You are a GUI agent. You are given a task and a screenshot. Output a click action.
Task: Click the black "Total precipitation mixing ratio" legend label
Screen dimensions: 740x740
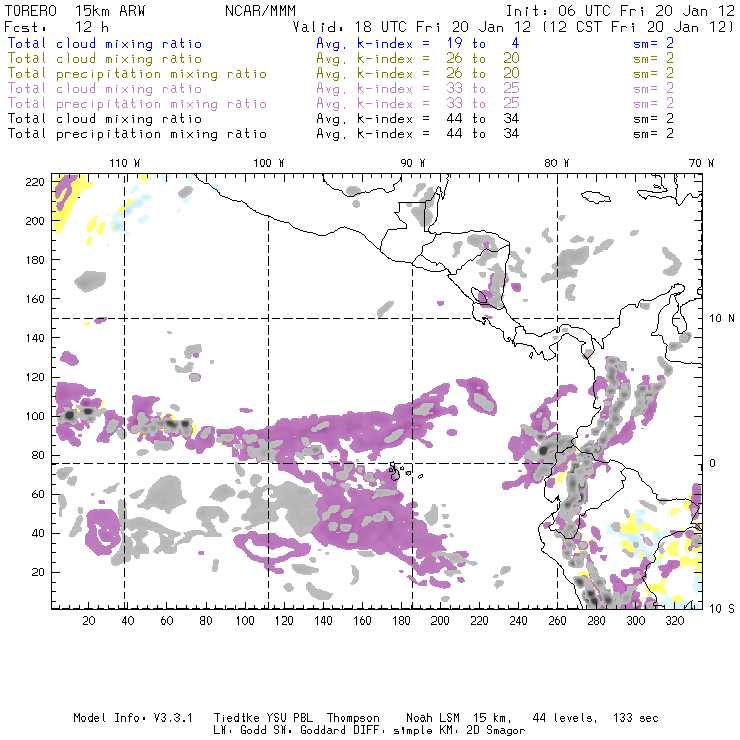point(137,134)
